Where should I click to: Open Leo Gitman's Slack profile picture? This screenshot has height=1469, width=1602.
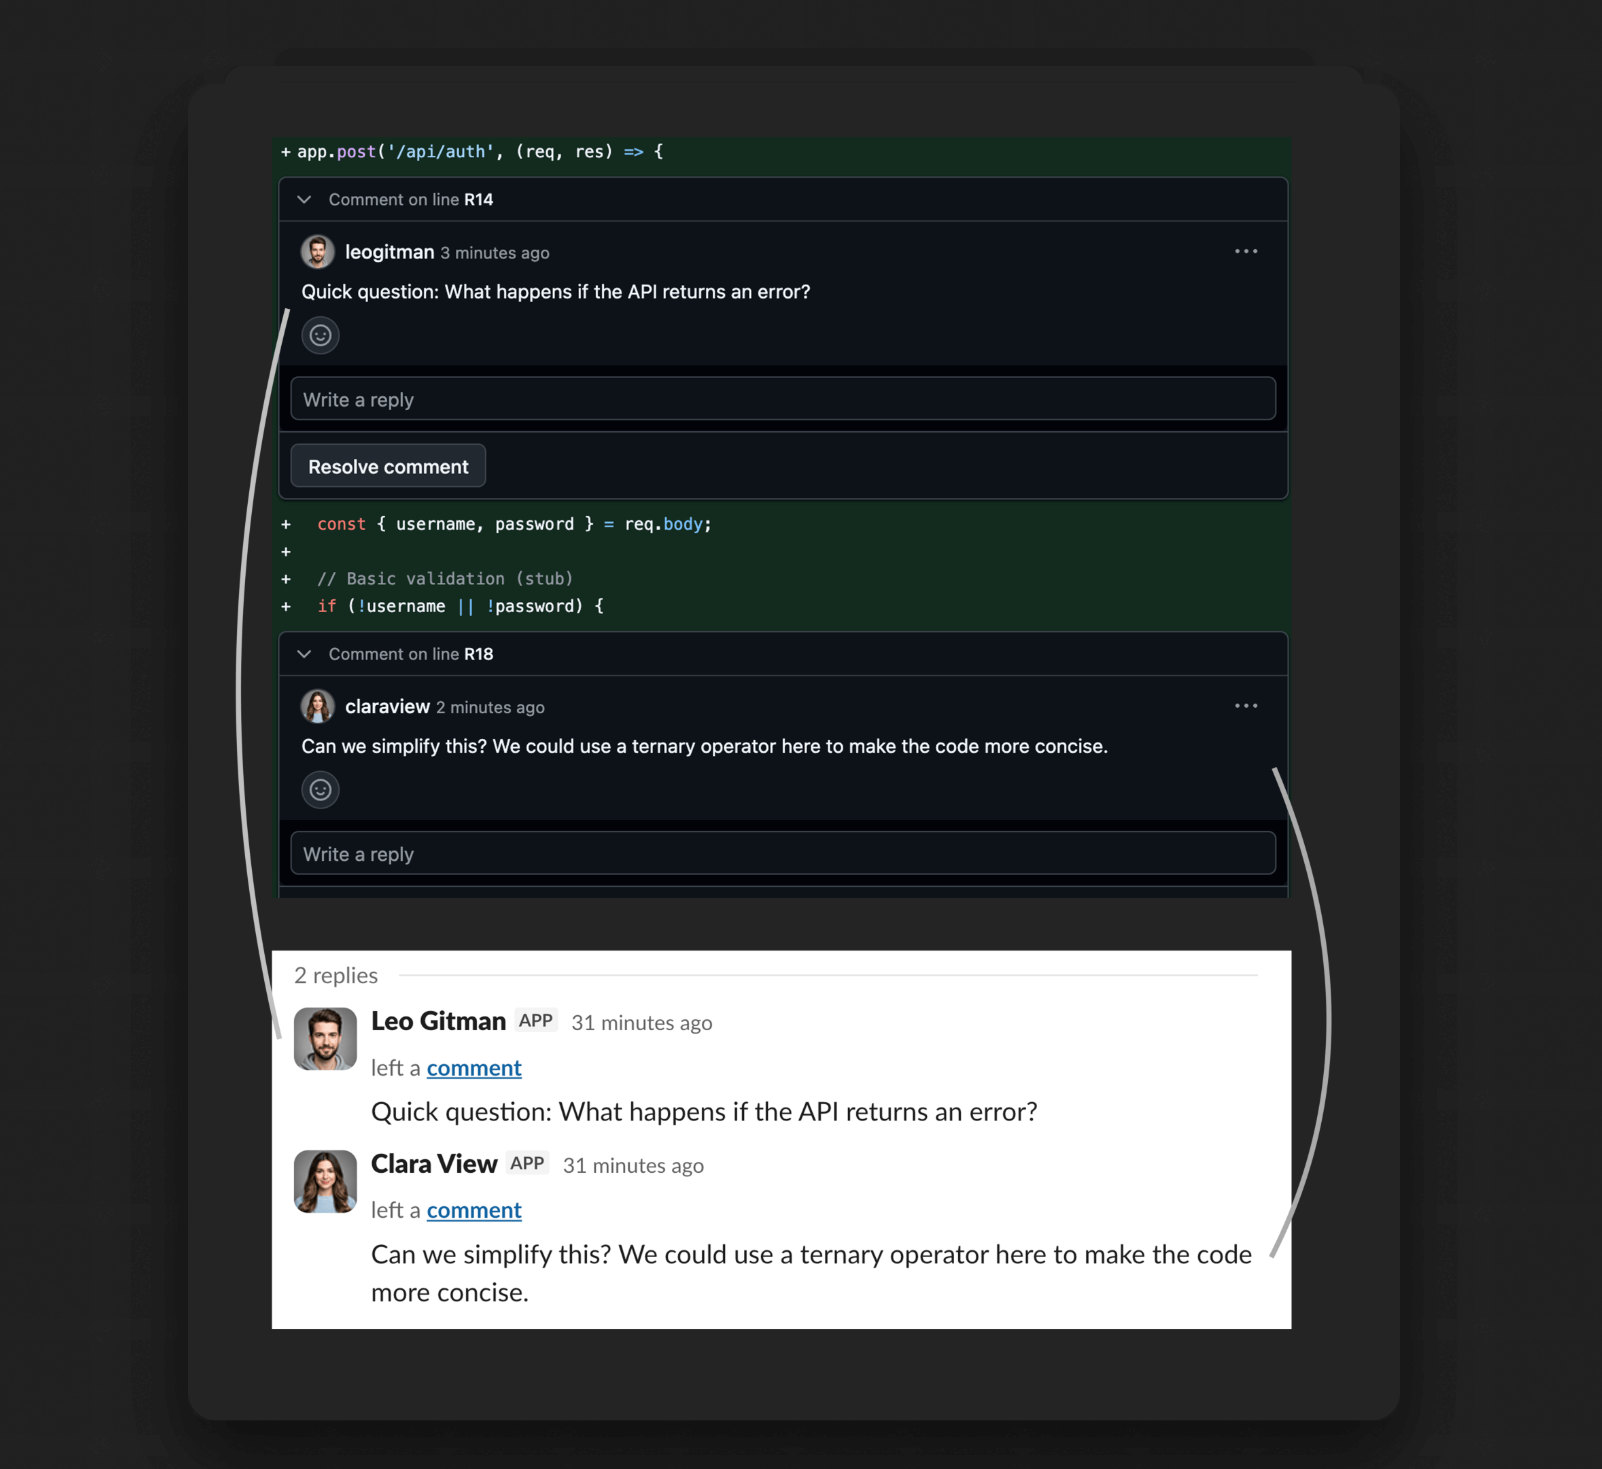(325, 1039)
